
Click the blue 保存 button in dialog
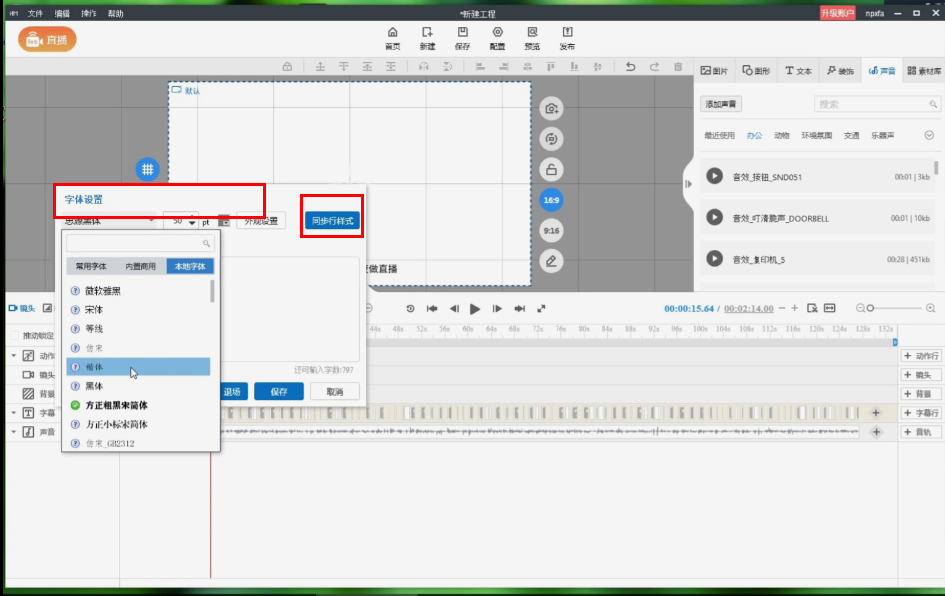pos(279,392)
